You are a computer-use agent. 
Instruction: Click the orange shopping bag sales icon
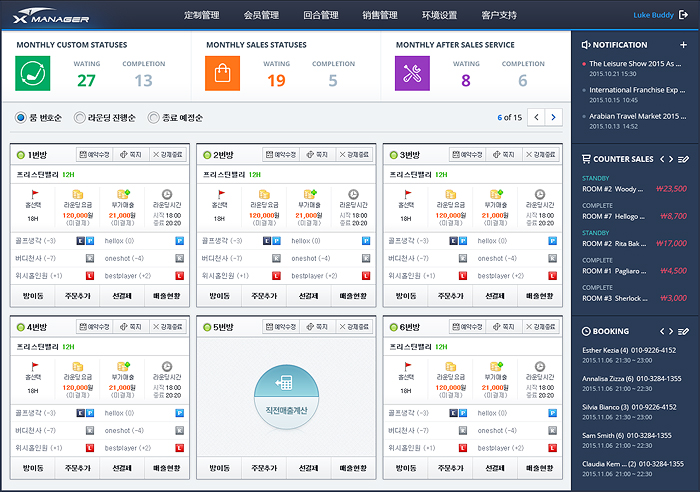pyautogui.click(x=223, y=72)
